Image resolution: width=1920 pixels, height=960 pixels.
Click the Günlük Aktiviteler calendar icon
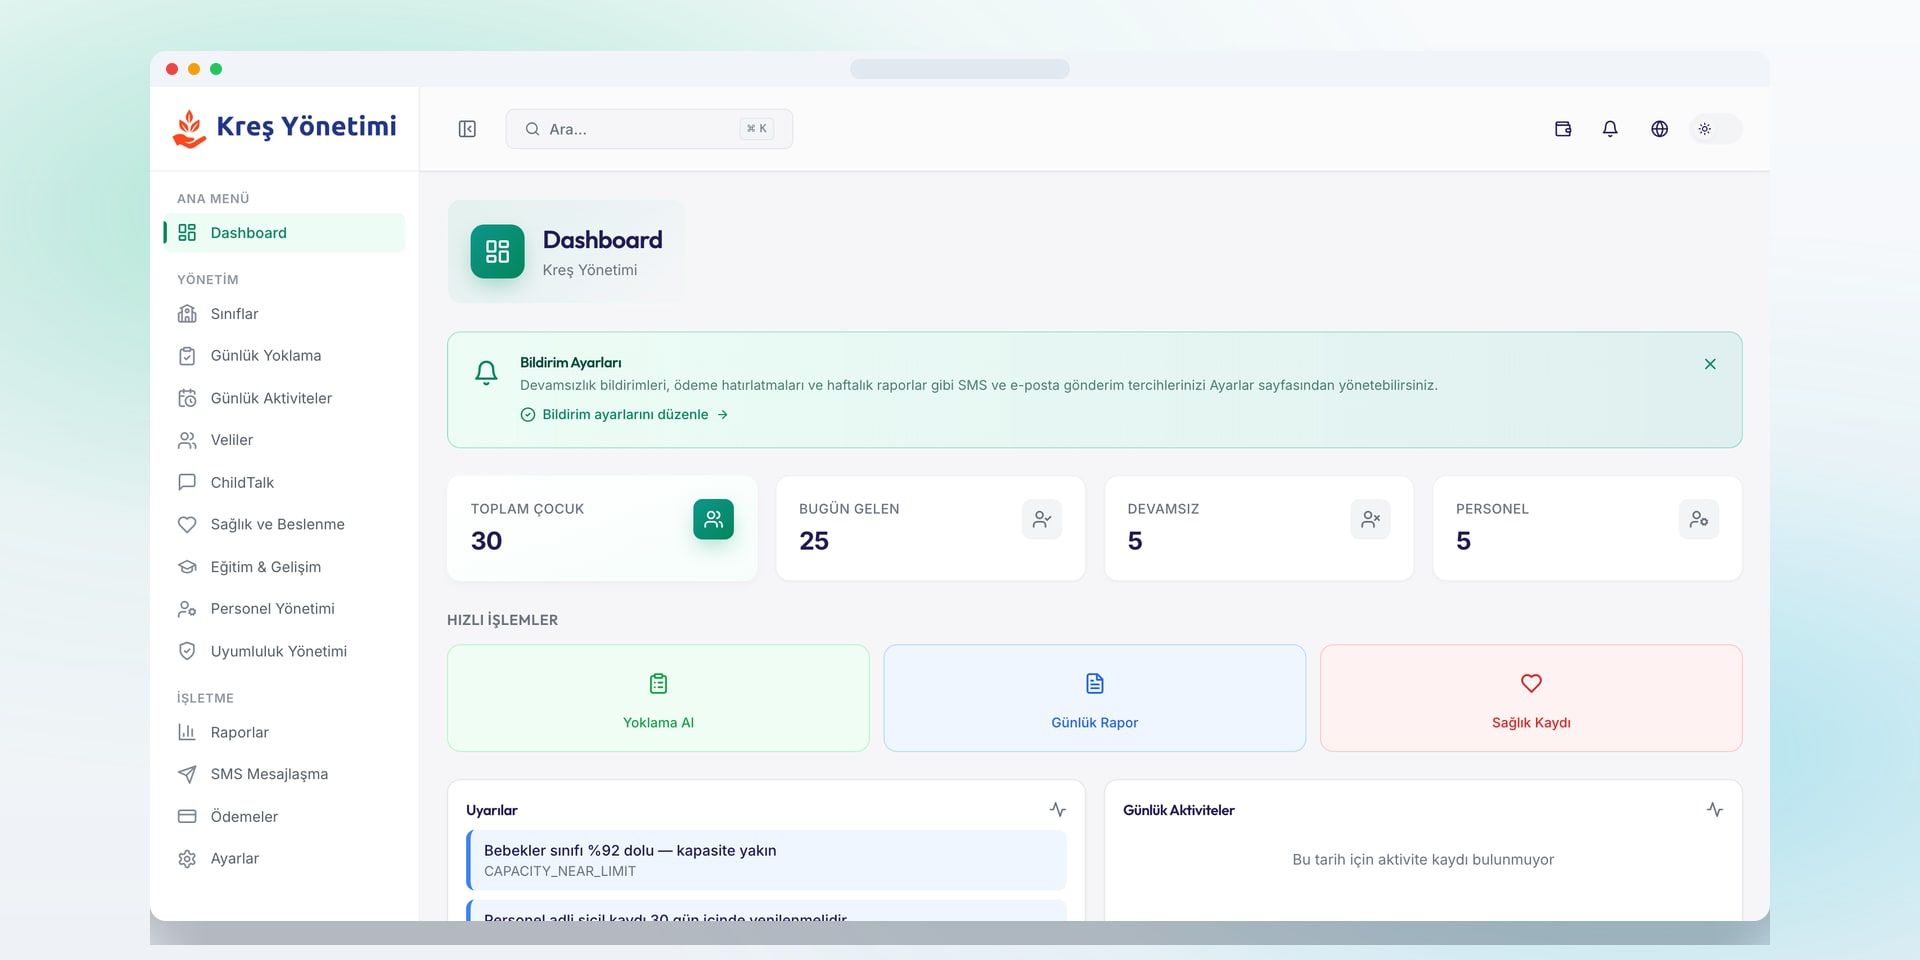[x=187, y=398]
